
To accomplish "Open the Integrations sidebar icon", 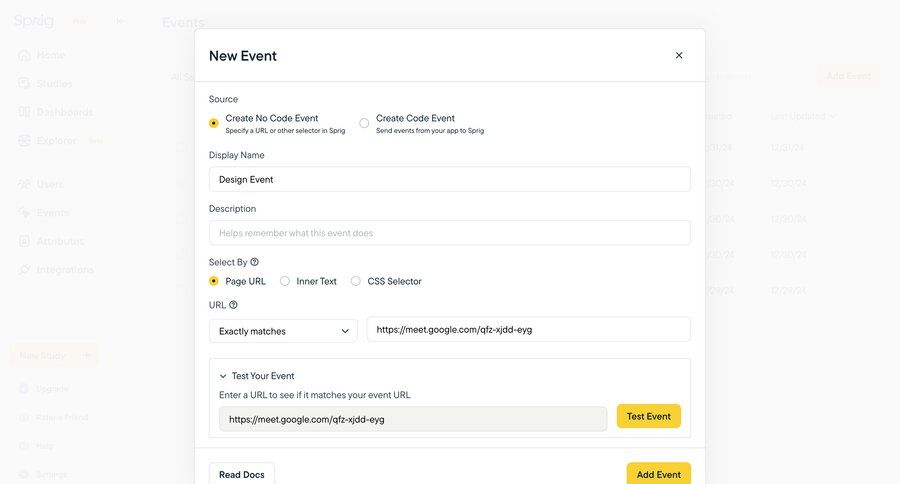I will pos(24,270).
